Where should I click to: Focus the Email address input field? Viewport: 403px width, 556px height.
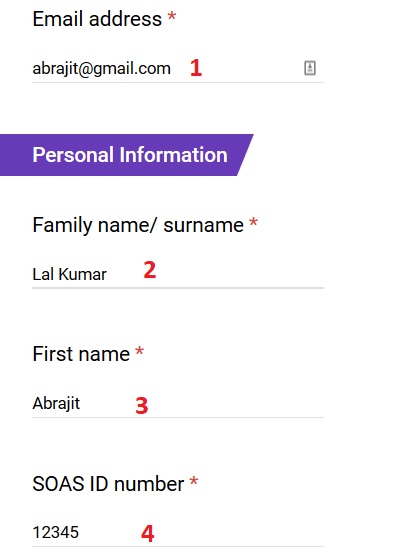pyautogui.click(x=178, y=68)
